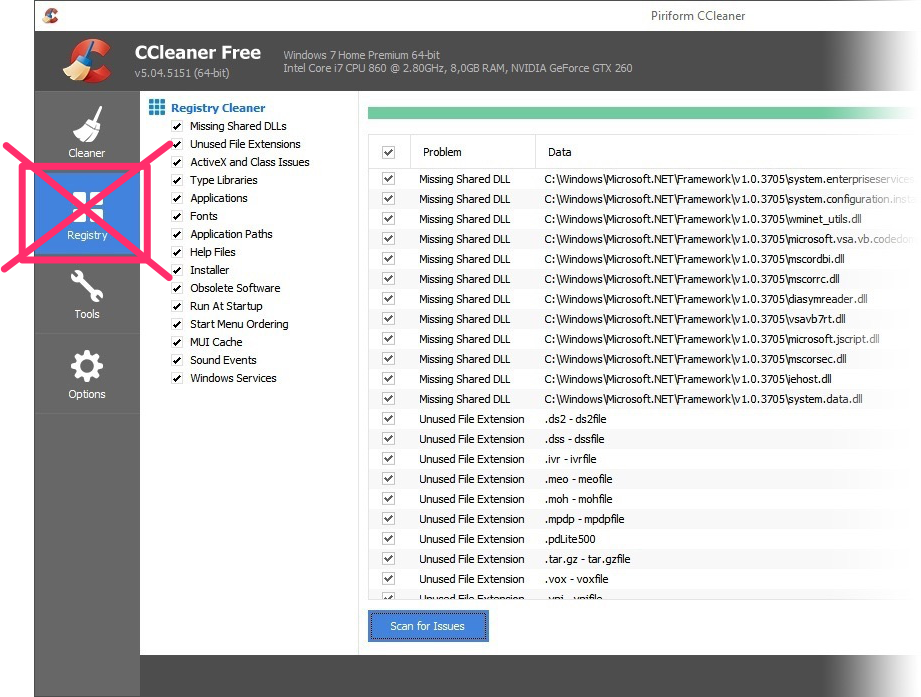Uncheck the system.configuration row checkbox
Screen dimensions: 921x697
(388, 198)
